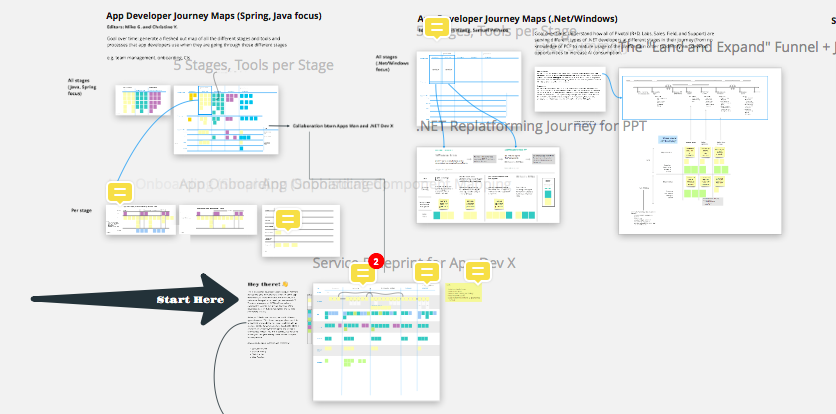Click the 'All stages (Java, Spring focus)' label
The width and height of the screenshot is (836, 414).
[x=82, y=87]
